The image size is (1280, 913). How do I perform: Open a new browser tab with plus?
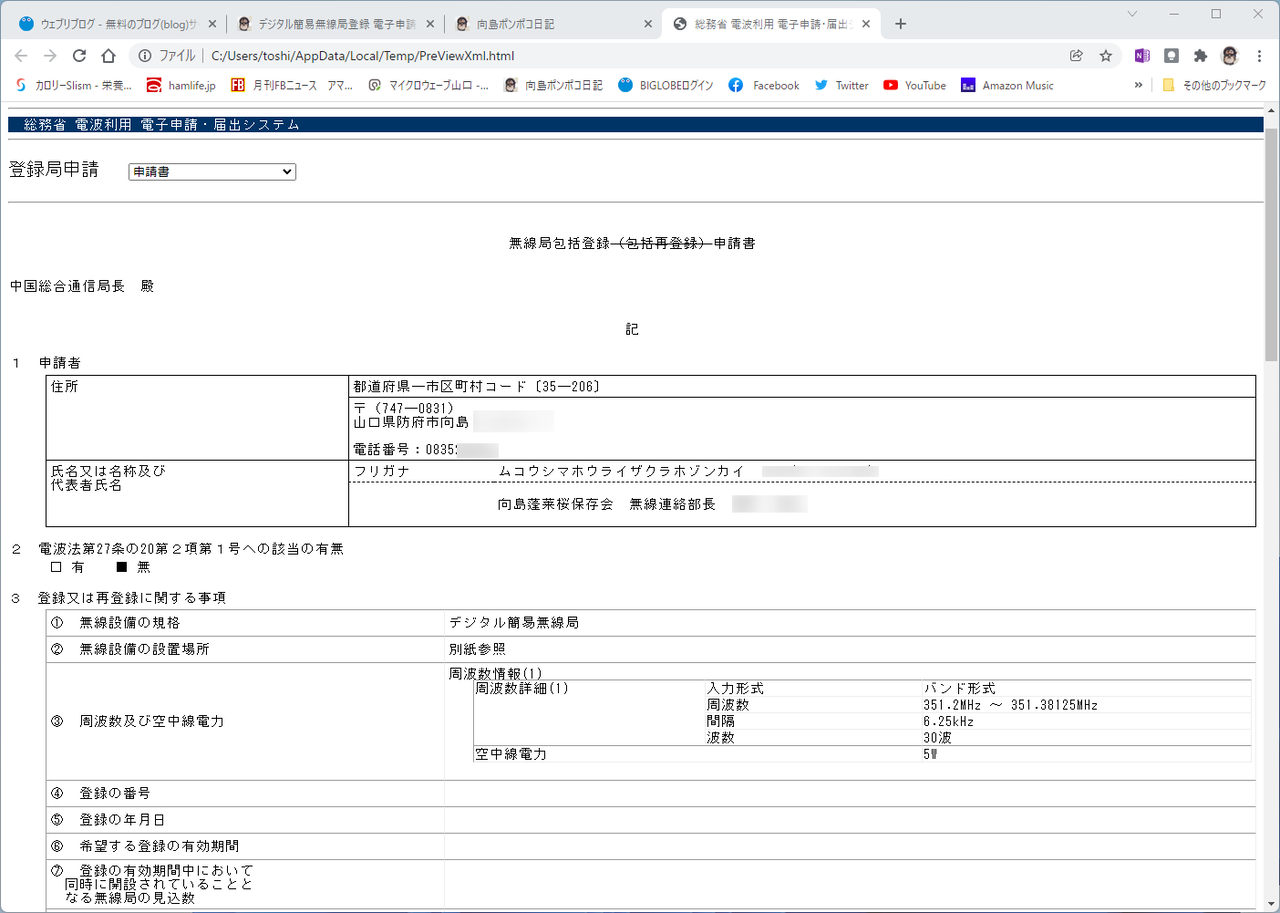tap(900, 24)
